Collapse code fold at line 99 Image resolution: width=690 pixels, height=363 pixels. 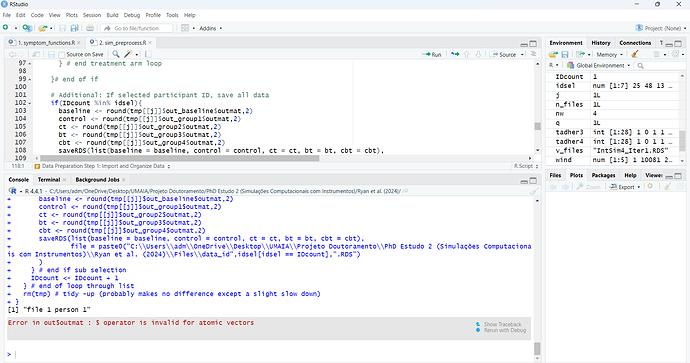click(30, 79)
